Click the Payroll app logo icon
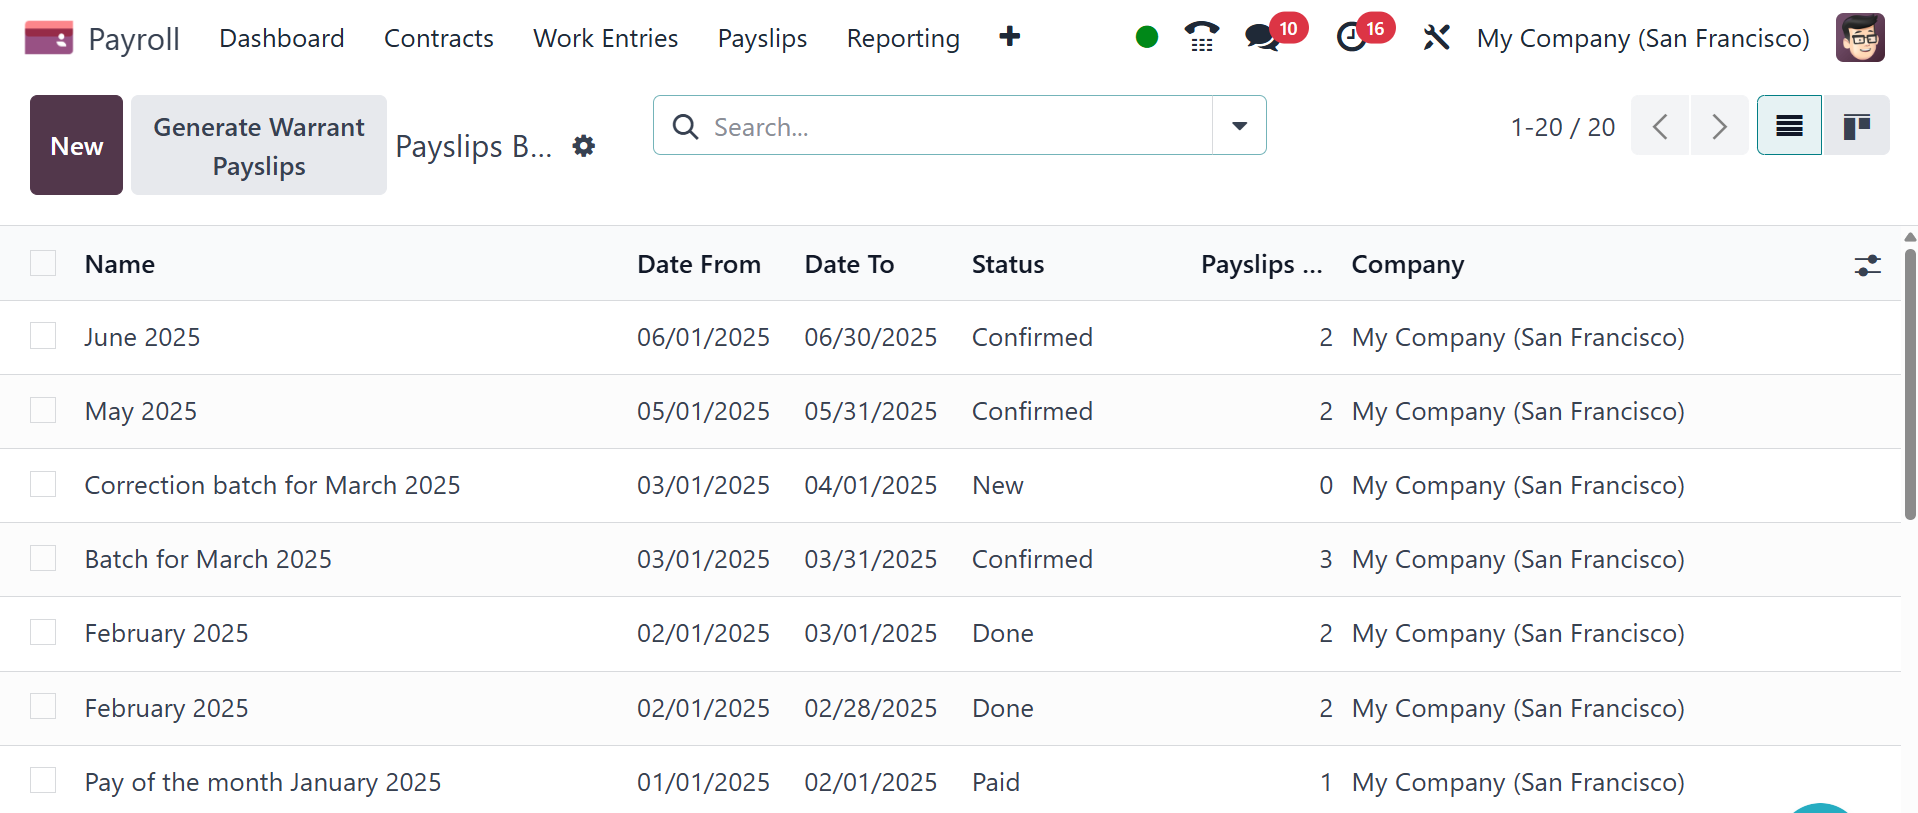The image size is (1918, 813). [48, 38]
